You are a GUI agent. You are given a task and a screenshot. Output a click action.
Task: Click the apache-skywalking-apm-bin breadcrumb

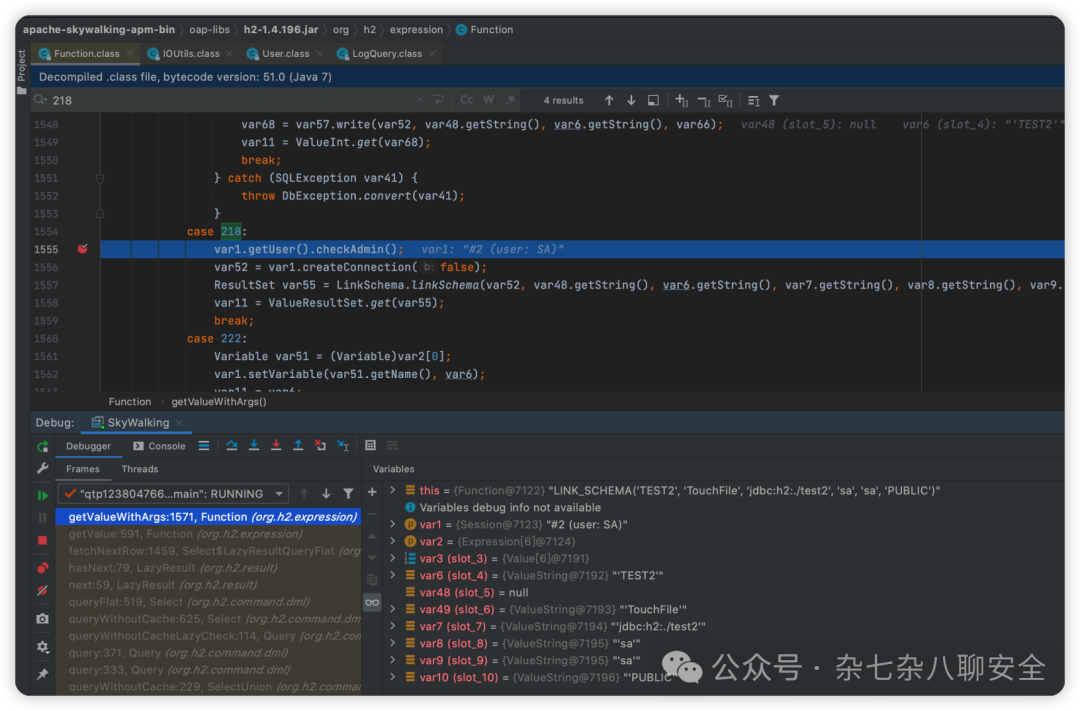pos(98,30)
